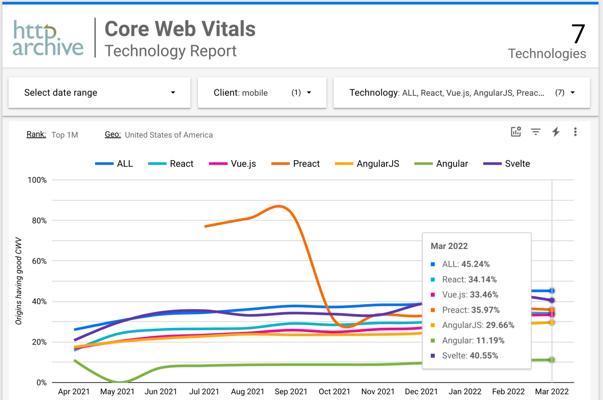
Task: Expand the Client: mobile dropdown
Action: click(262, 93)
